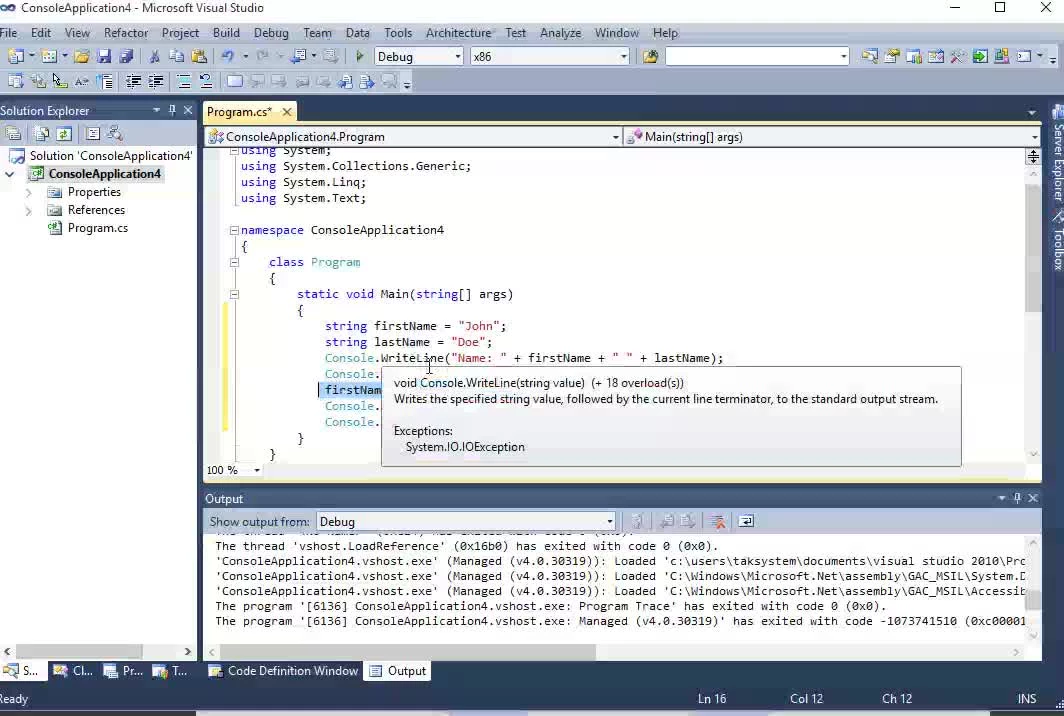Viewport: 1064px width, 716px height.
Task: Open the Server Explorer side tab
Action: click(x=1057, y=154)
